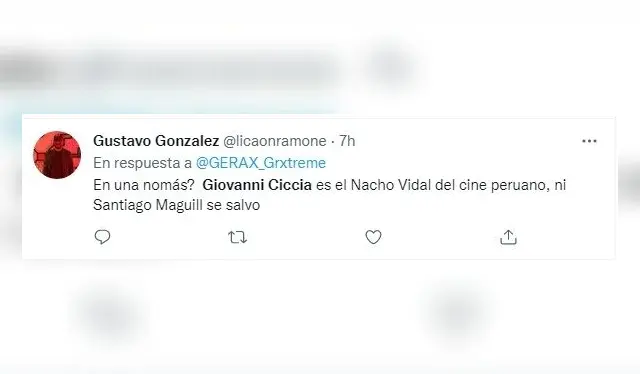640x374 pixels.
Task: Click the 7h timestamp of the tweet
Action: [347, 141]
